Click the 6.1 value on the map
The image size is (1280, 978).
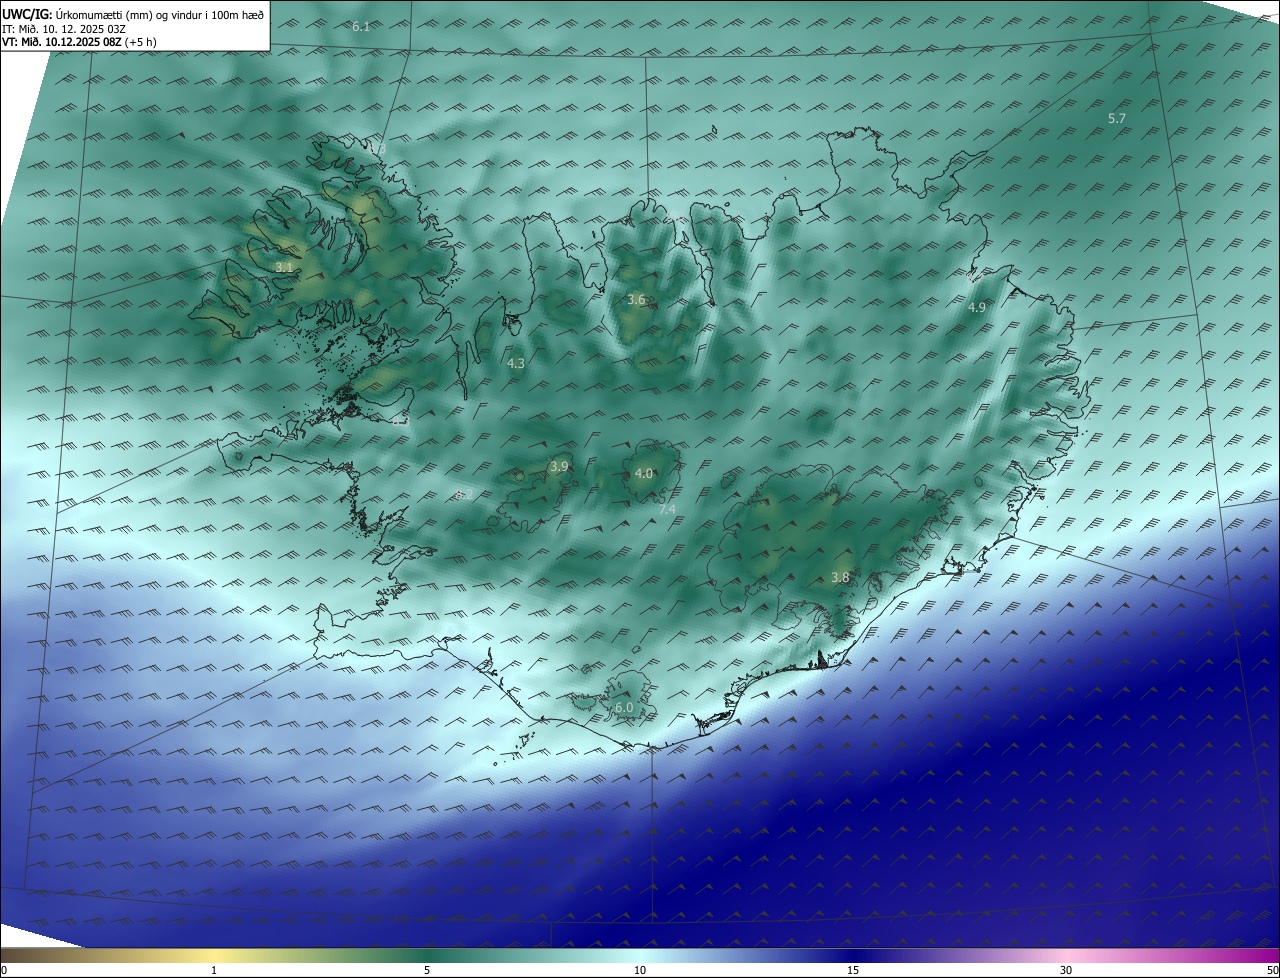point(361,26)
